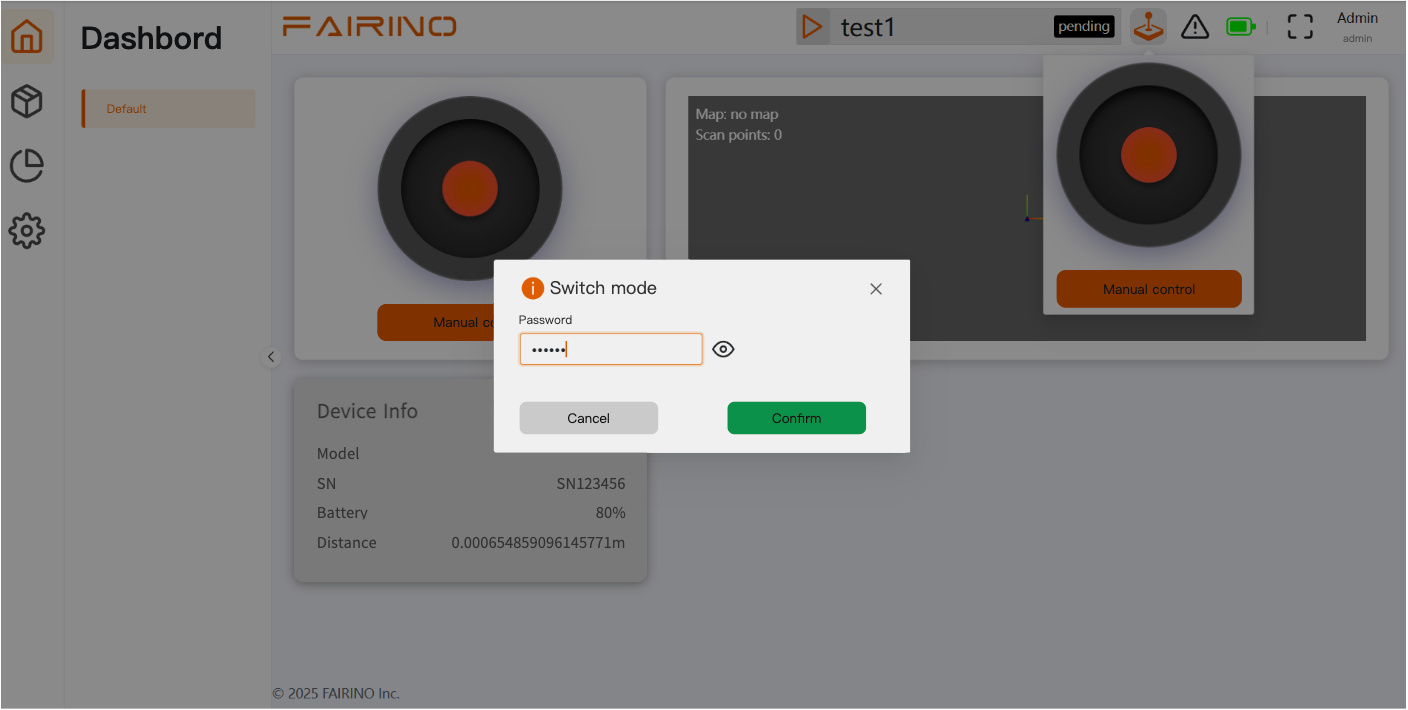This screenshot has height=710, width=1408.
Task: Open the pie chart statistics icon
Action: point(27,166)
